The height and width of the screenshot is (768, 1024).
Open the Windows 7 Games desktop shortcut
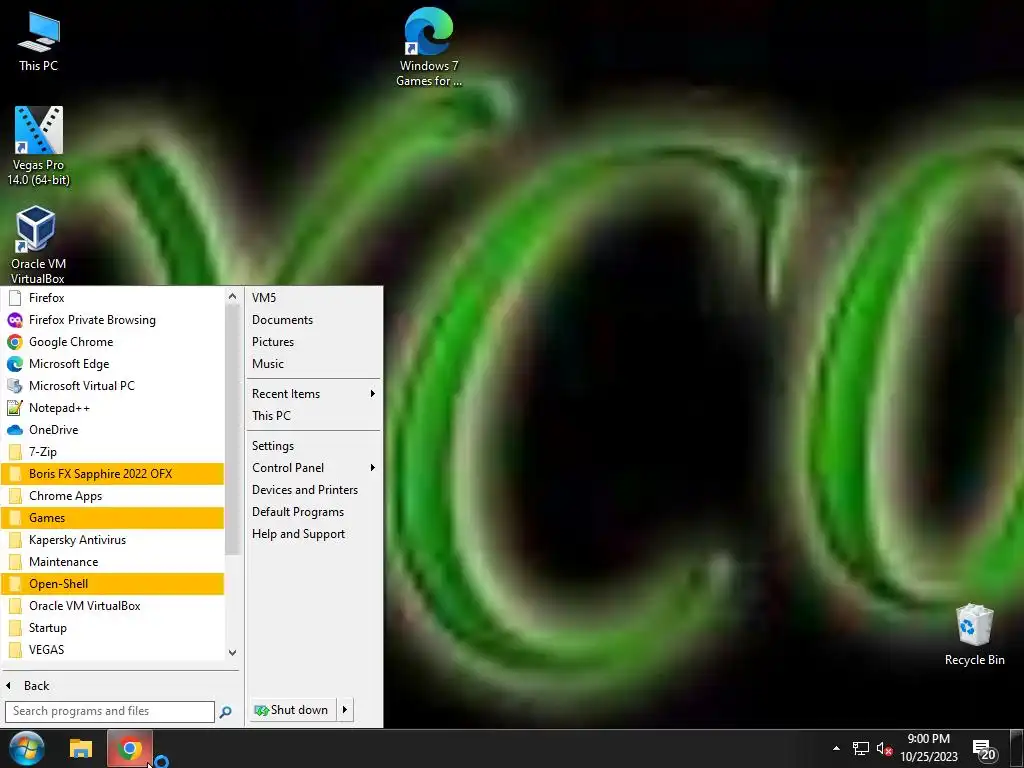click(428, 47)
